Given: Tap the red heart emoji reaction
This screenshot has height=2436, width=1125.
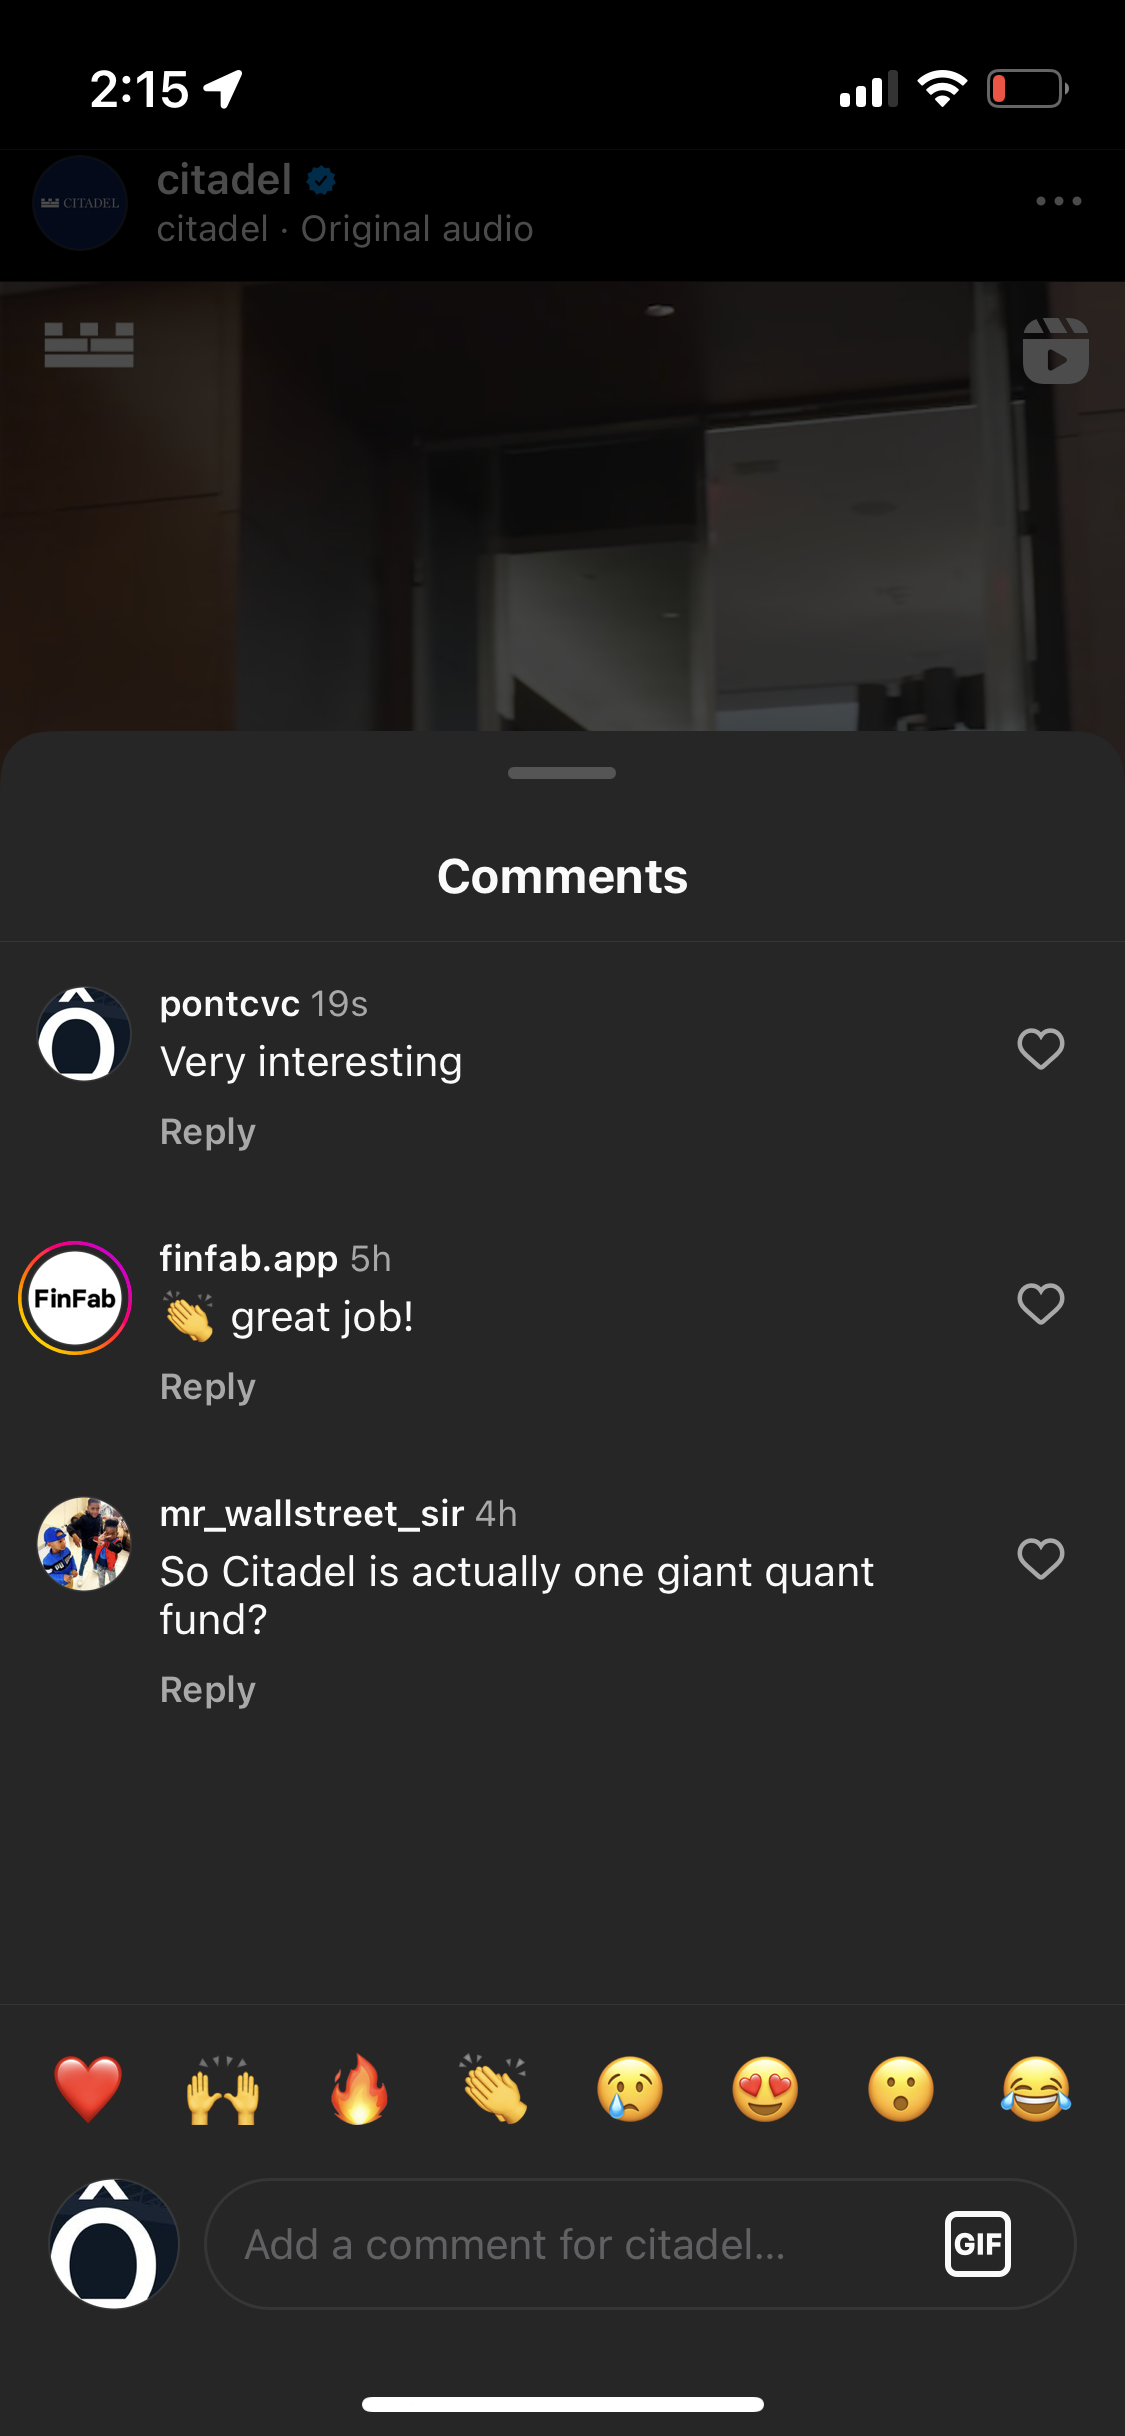Looking at the screenshot, I should [x=88, y=2089].
